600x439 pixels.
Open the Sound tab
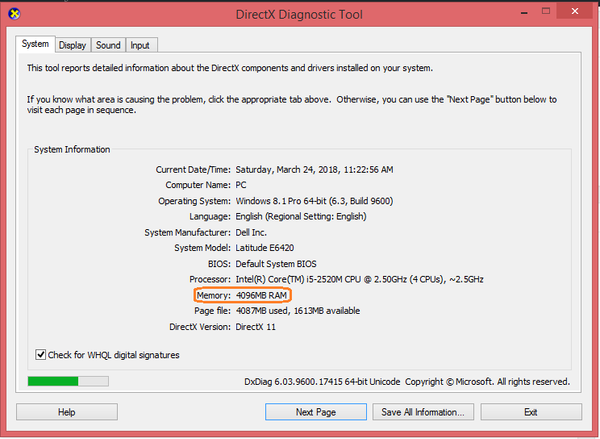(x=108, y=45)
